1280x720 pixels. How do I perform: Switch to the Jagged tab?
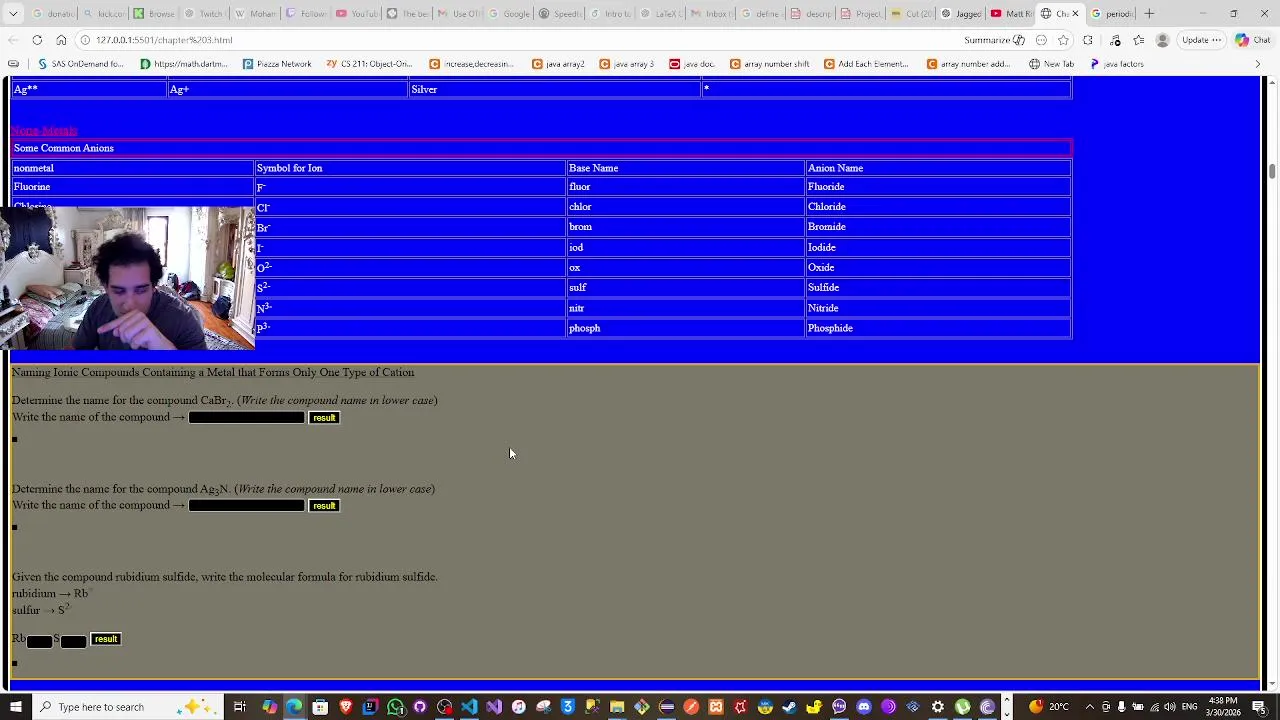pyautogui.click(x=961, y=14)
